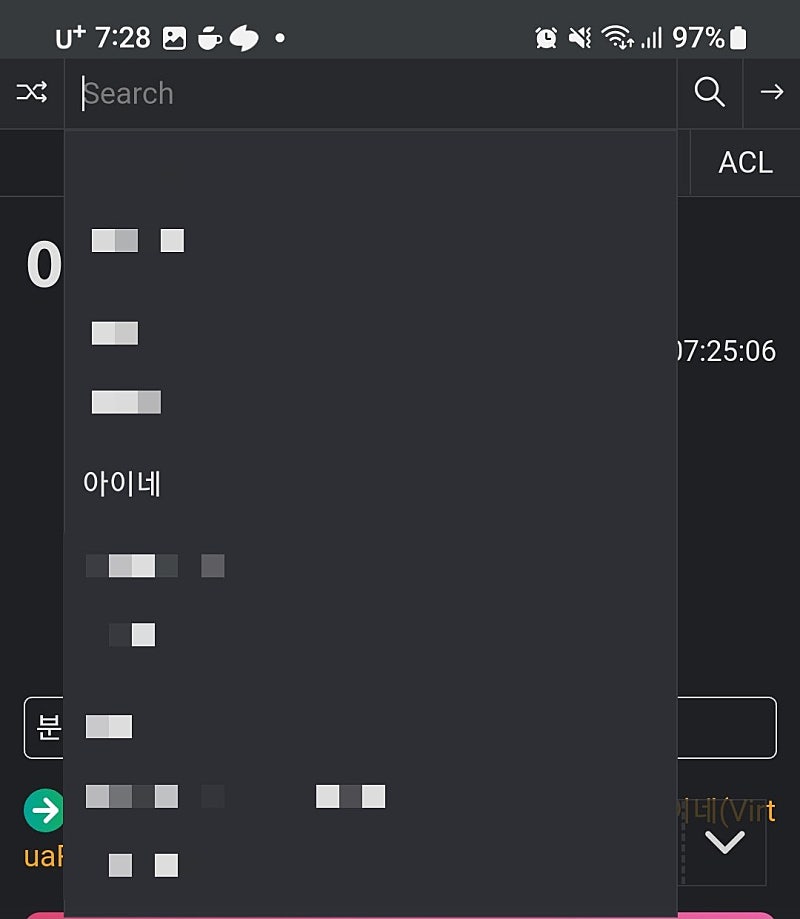Click the outlined box starting with 분
Screen dimensions: 800x919
pyautogui.click(x=44, y=727)
